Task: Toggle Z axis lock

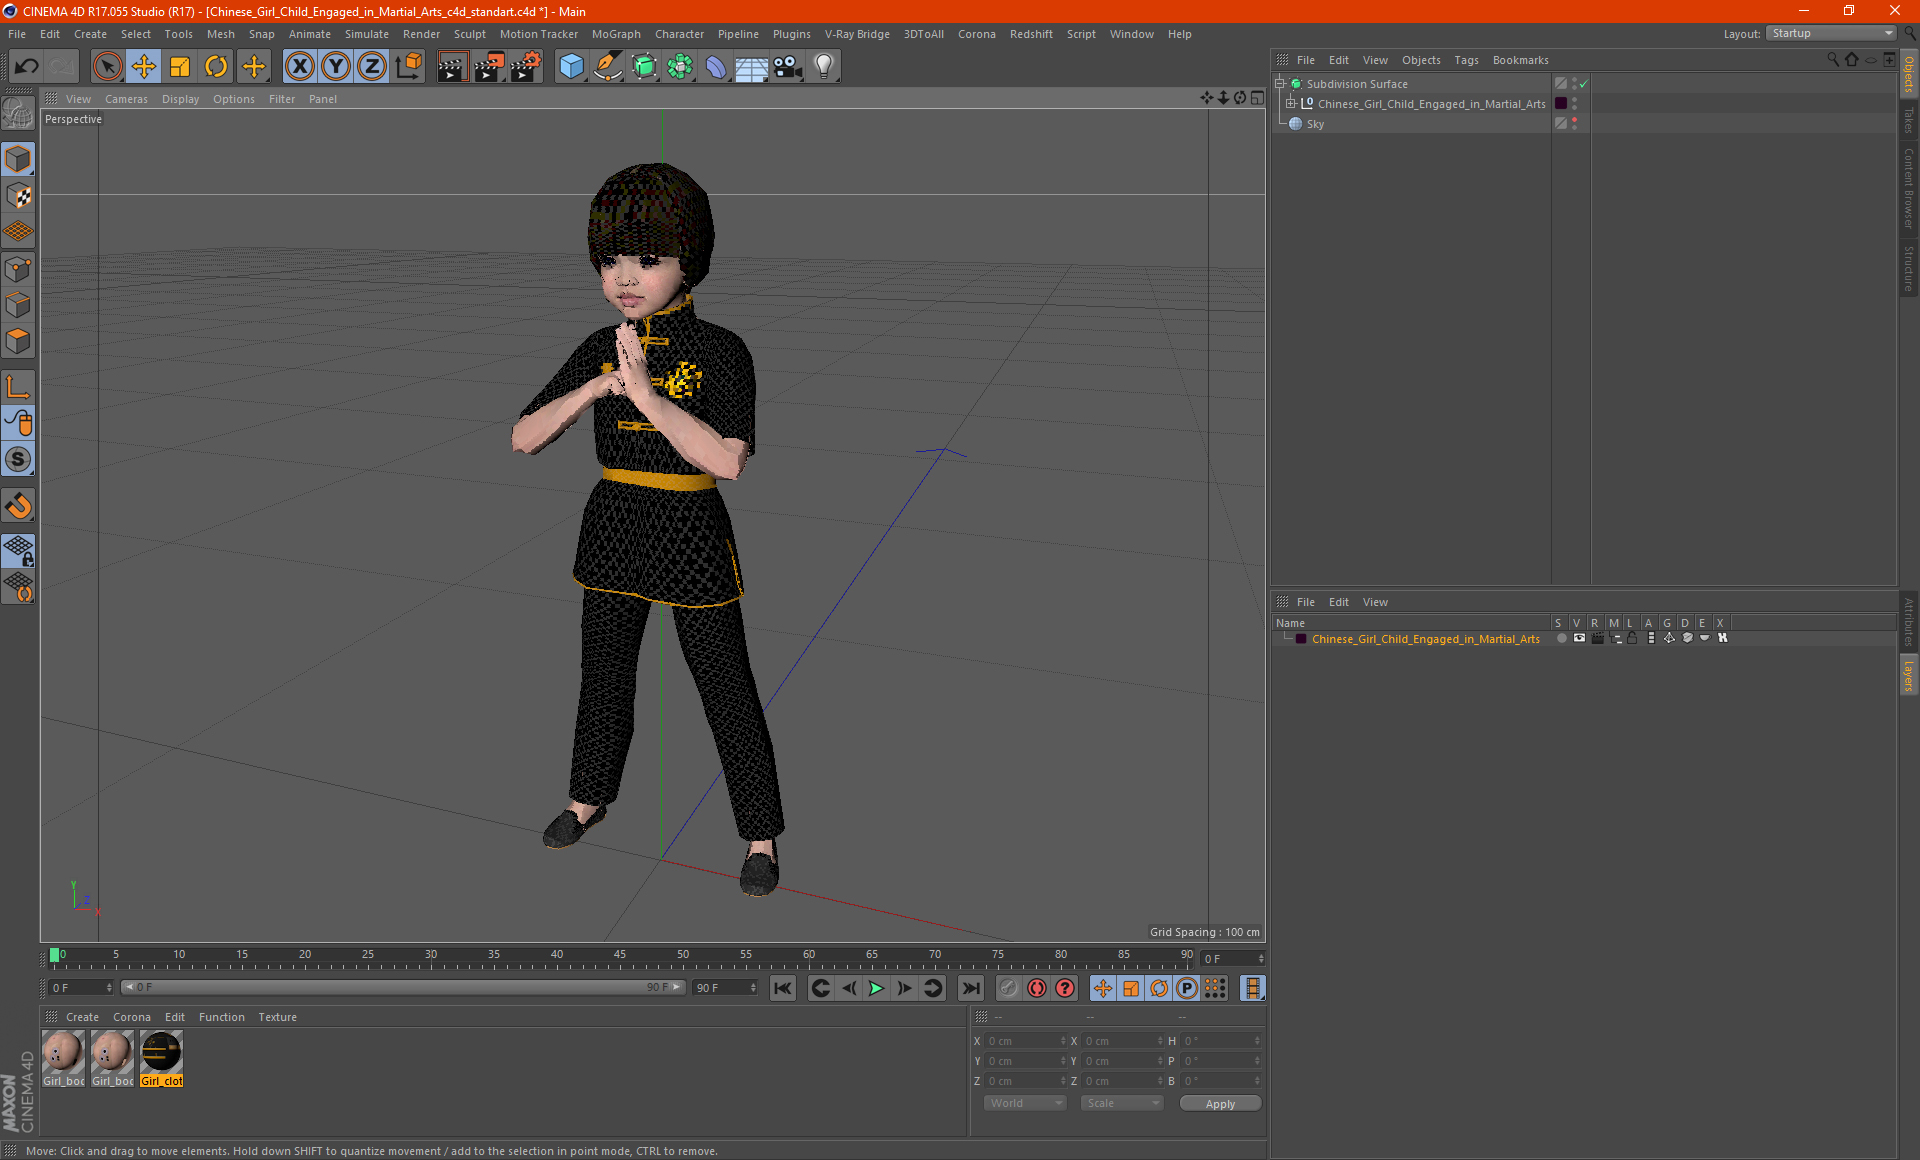Action: (x=372, y=67)
